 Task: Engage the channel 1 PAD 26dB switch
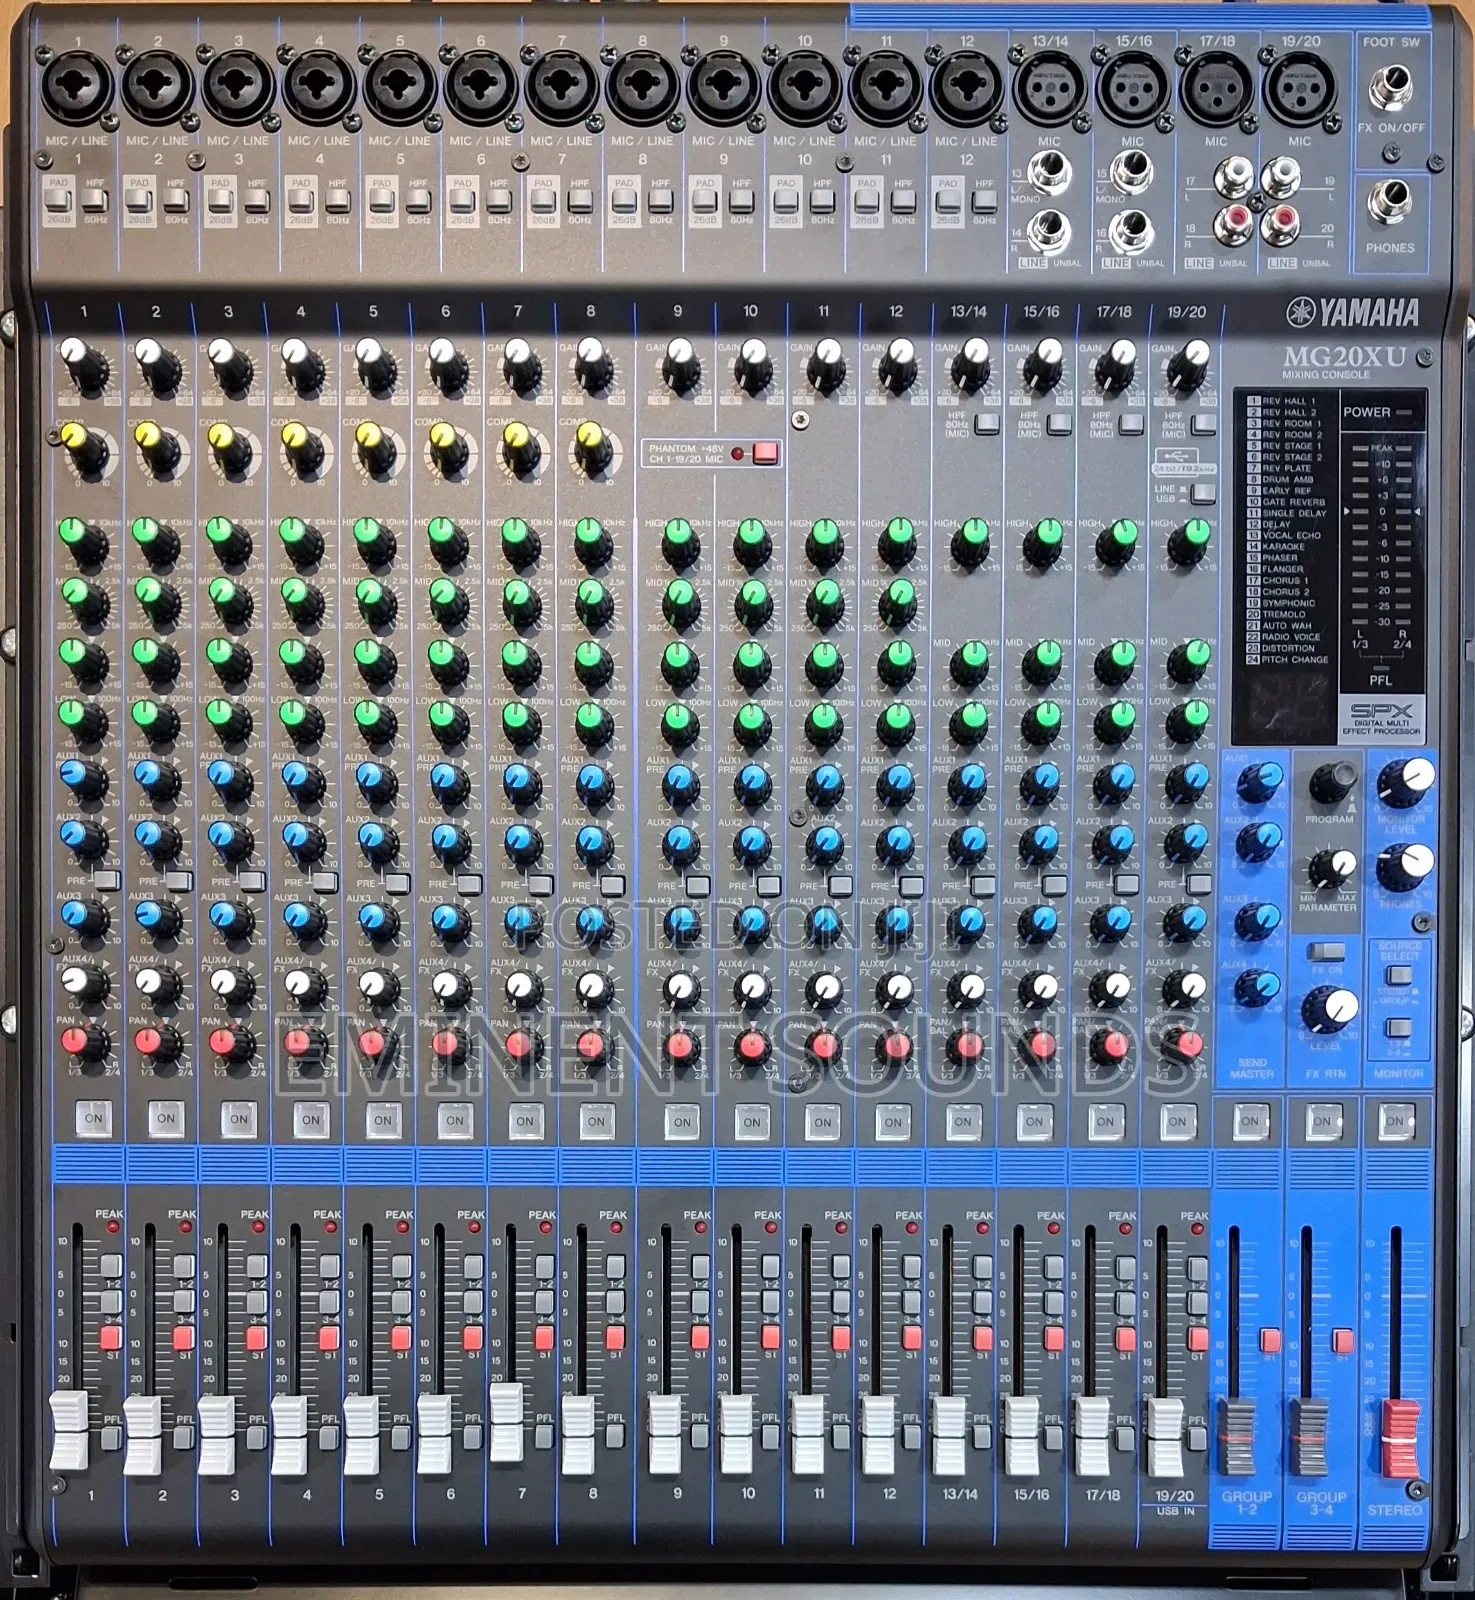coord(59,200)
